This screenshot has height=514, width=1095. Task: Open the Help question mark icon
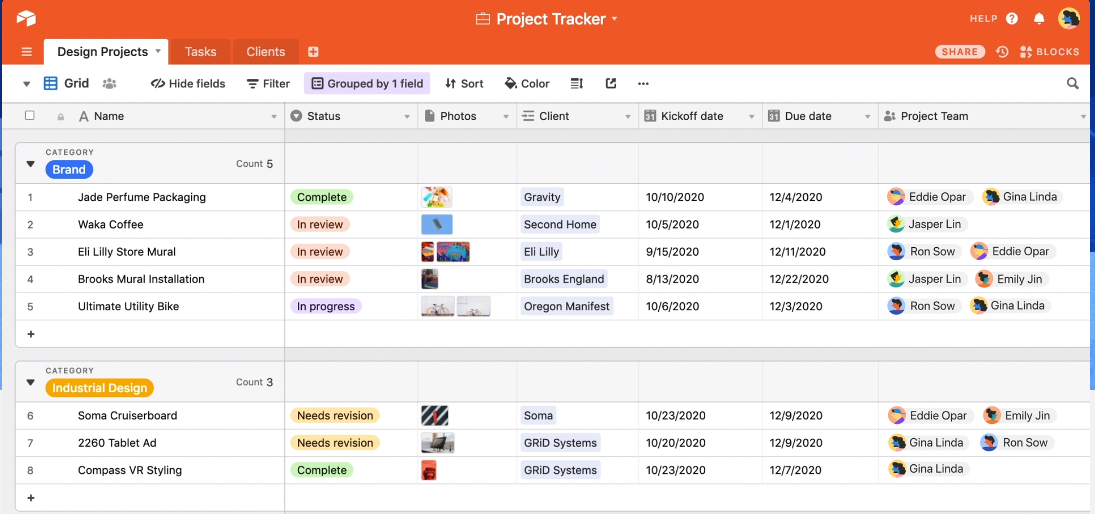1012,19
